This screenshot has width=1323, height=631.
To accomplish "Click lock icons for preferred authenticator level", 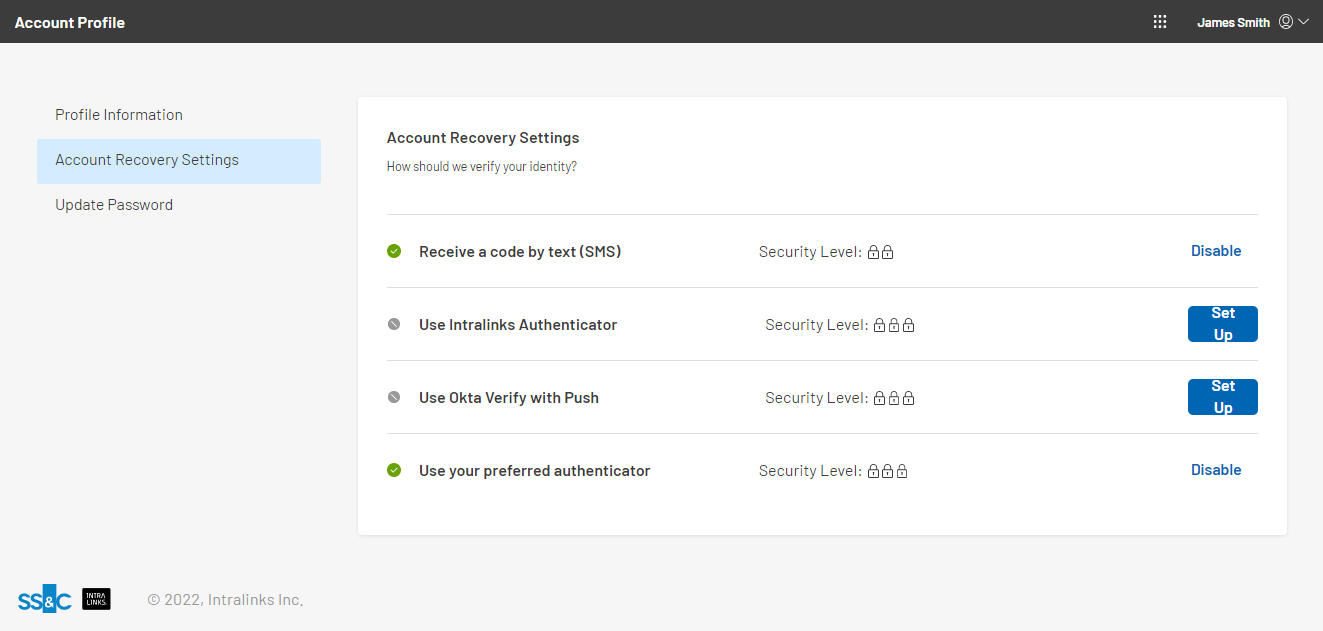I will pos(888,471).
